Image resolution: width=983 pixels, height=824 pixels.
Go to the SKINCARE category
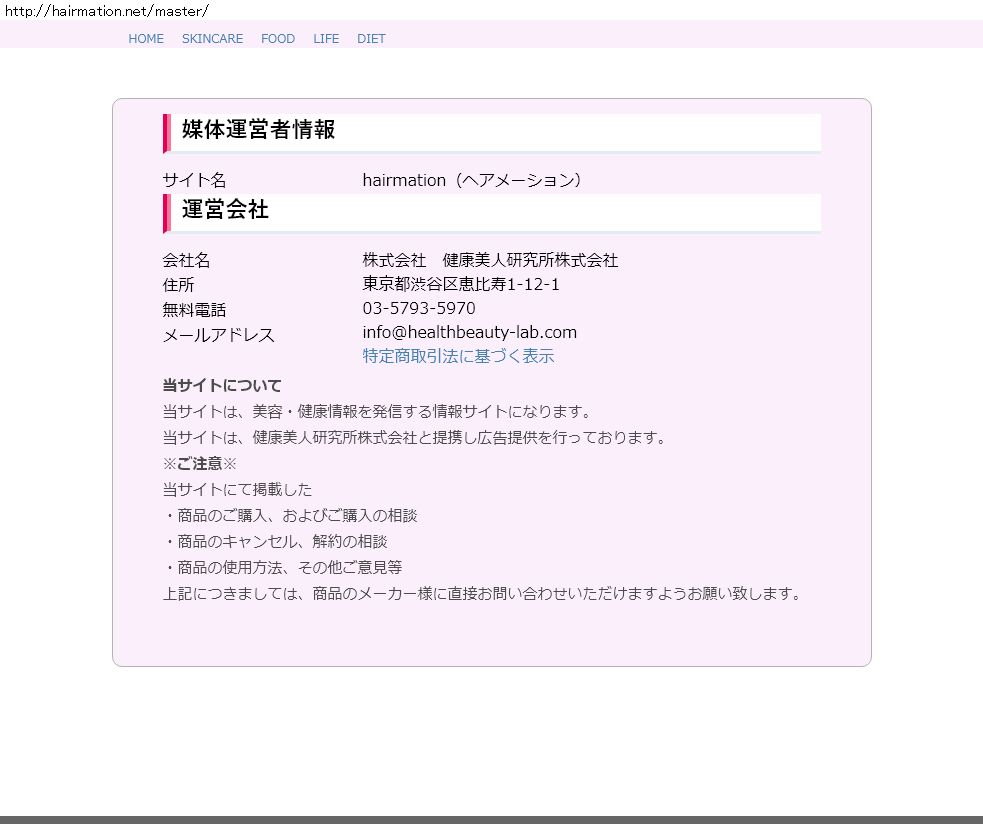point(212,39)
